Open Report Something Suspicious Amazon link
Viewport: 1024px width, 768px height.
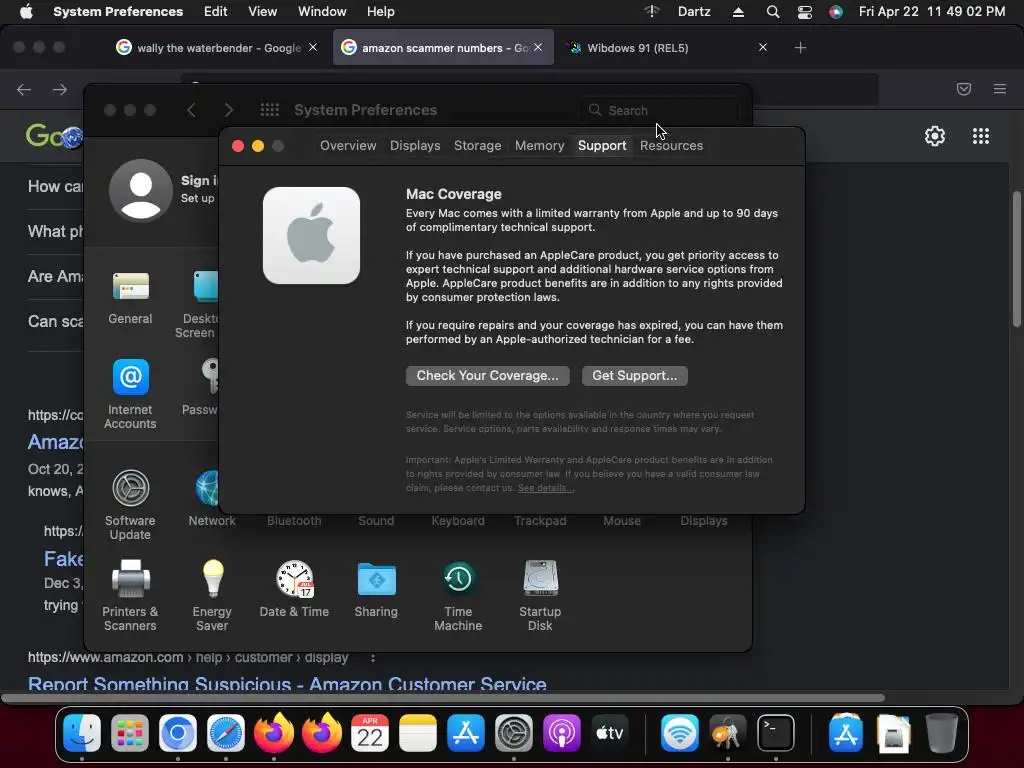point(287,684)
